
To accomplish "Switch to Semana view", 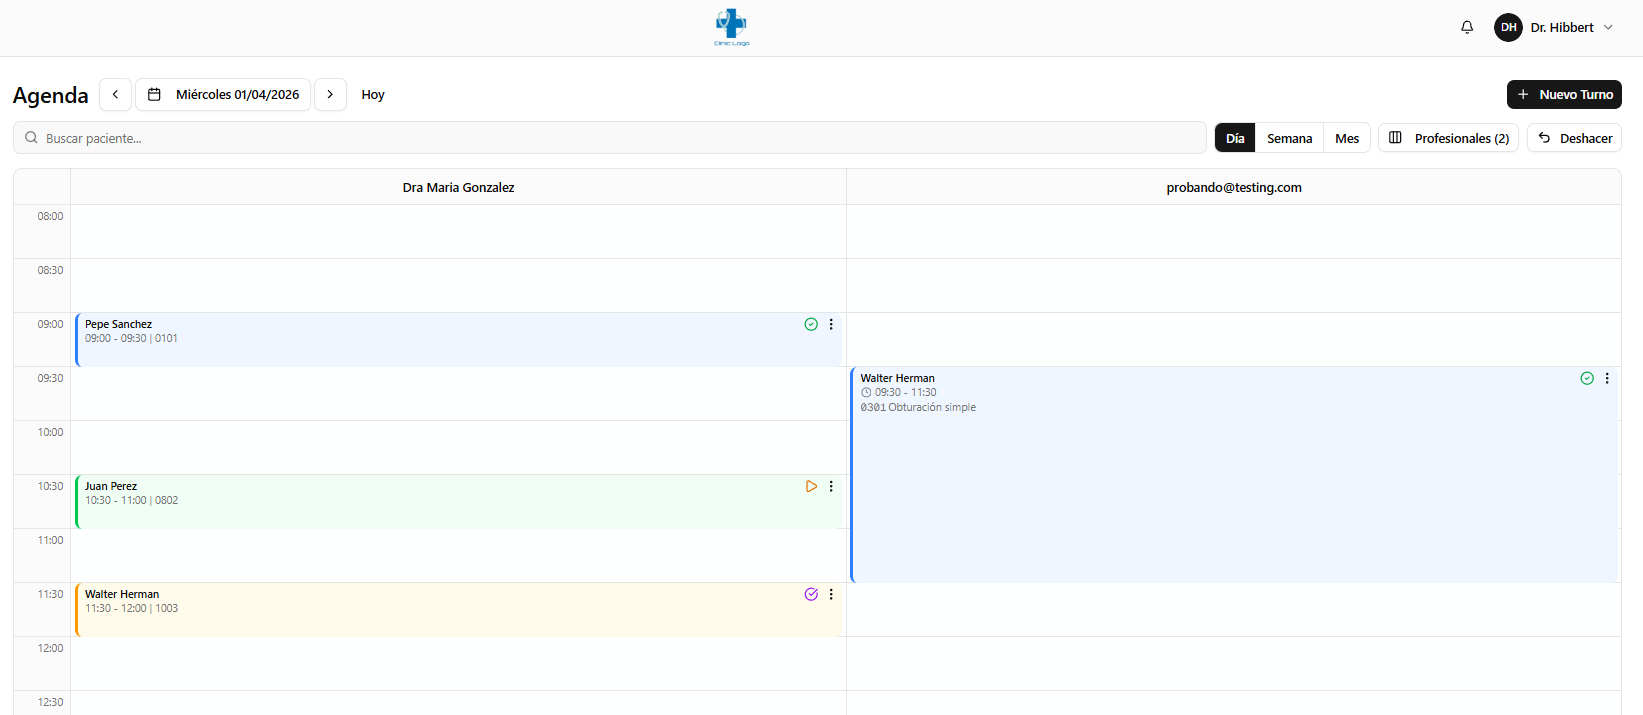I will click(x=1289, y=138).
